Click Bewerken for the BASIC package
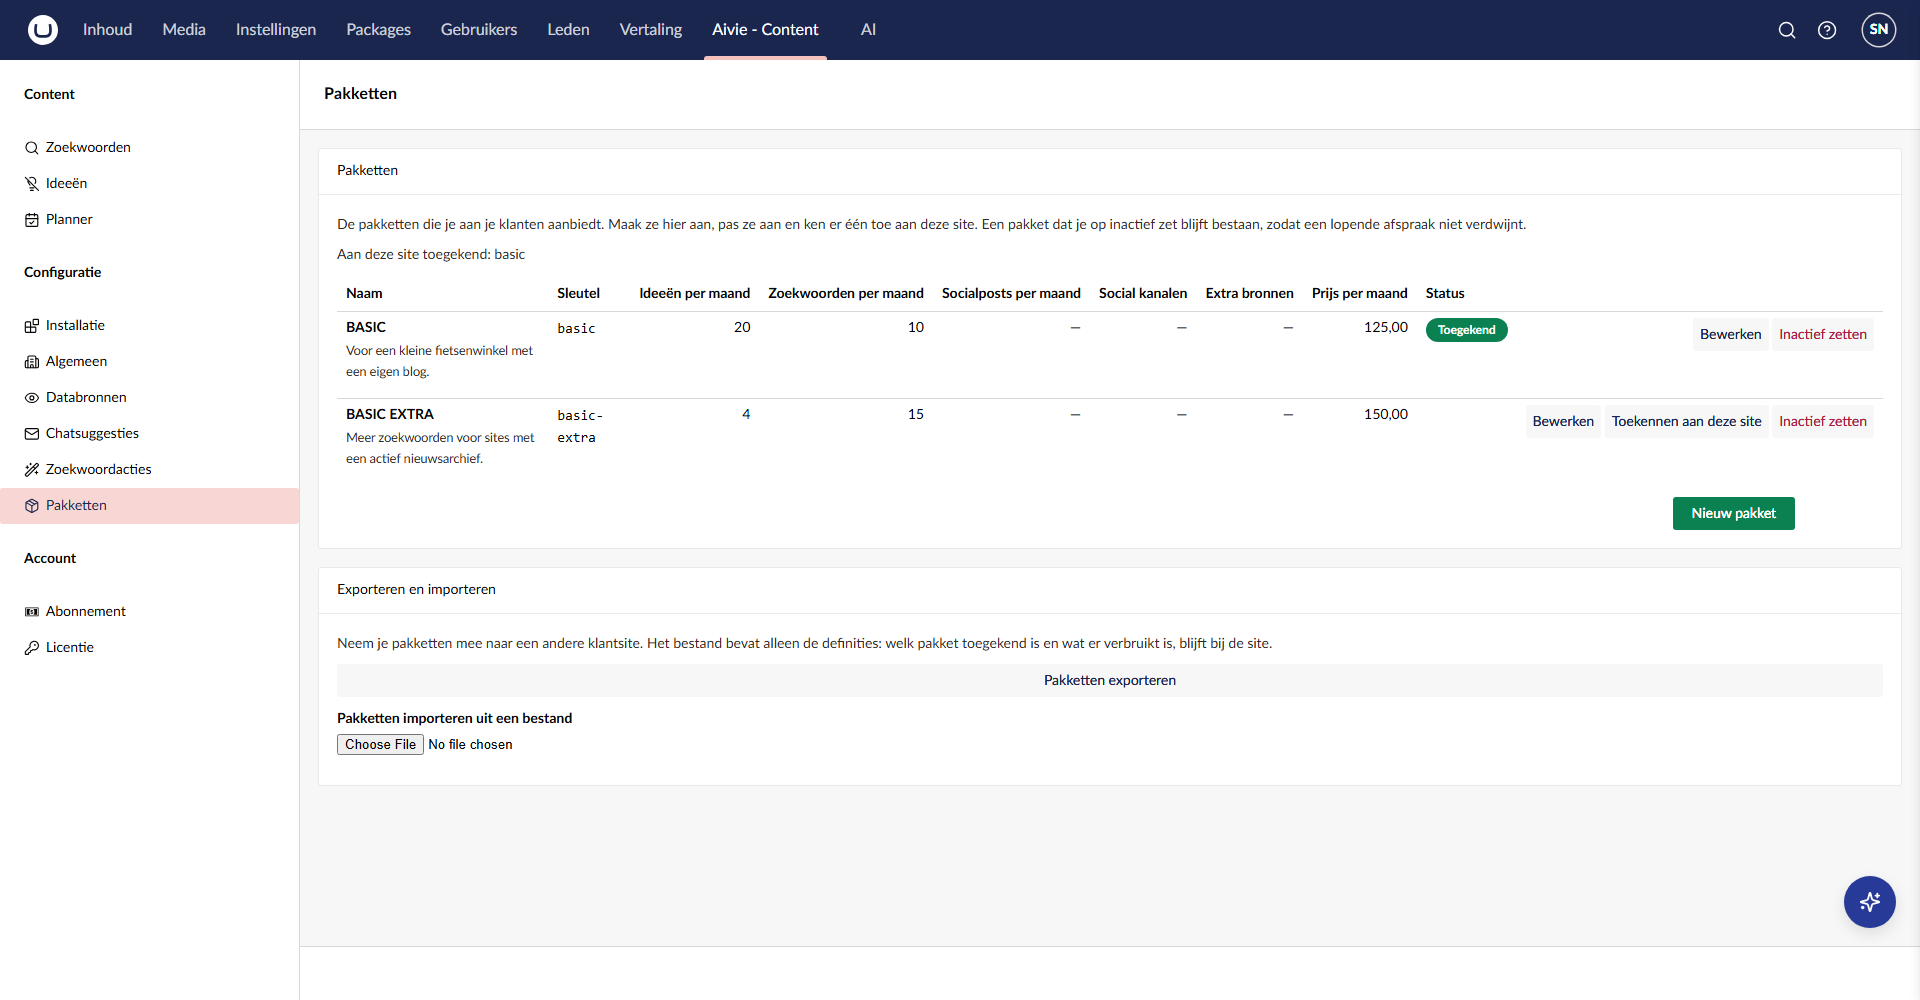The image size is (1920, 1000). click(x=1730, y=335)
